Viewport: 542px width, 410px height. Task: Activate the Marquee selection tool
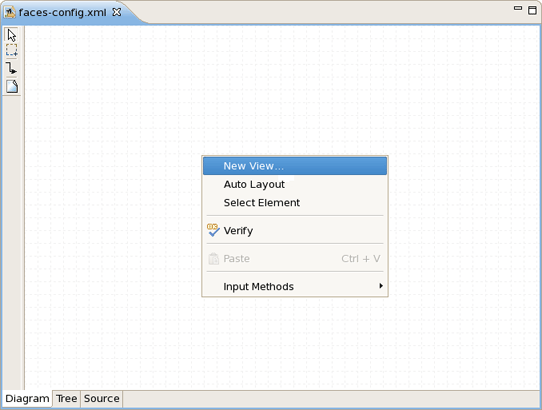pyautogui.click(x=12, y=50)
